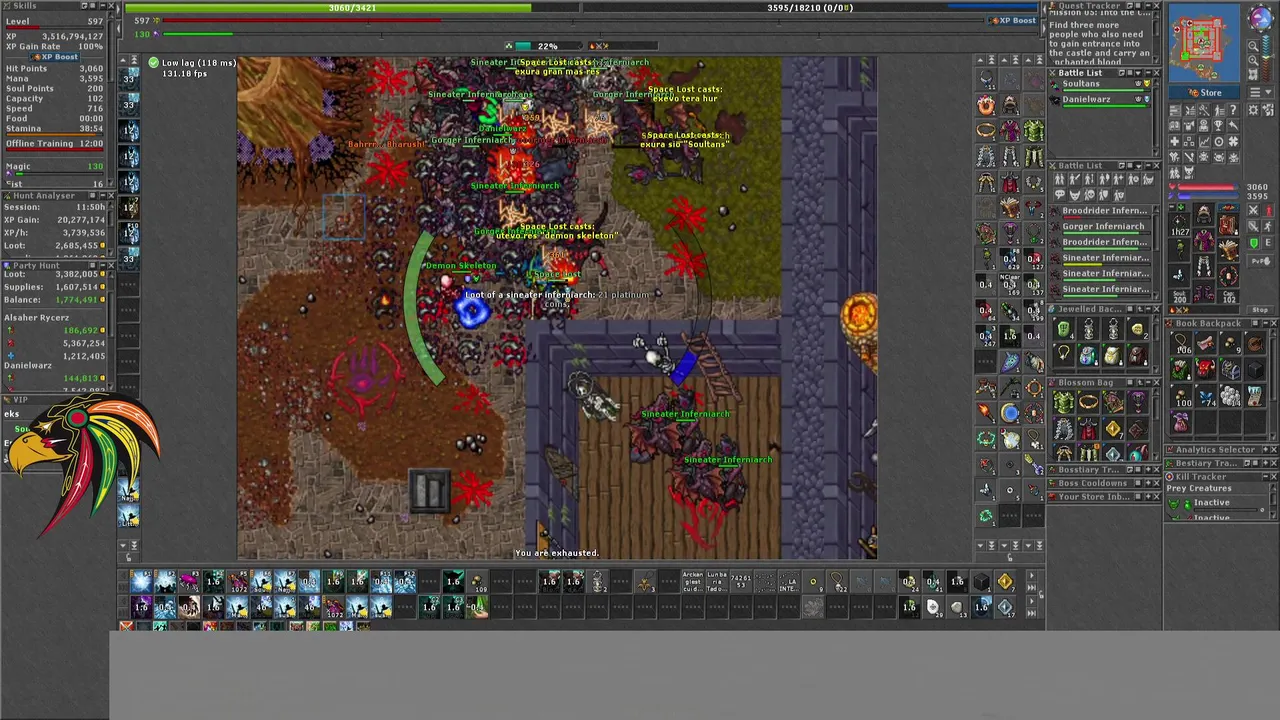Select the yellow rune stone in Jewelled Backpack
Image resolution: width=1280 pixels, height=720 pixels.
pyautogui.click(x=1138, y=329)
